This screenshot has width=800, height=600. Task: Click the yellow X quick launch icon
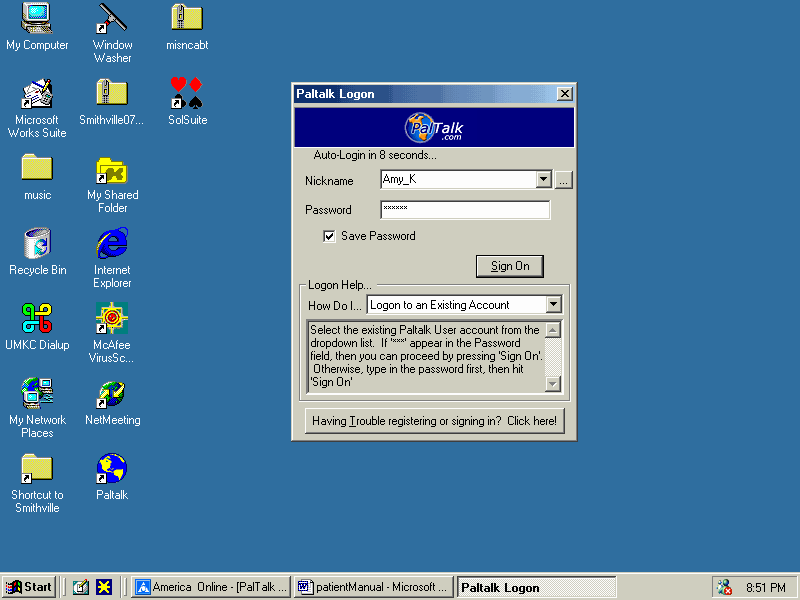(x=104, y=587)
